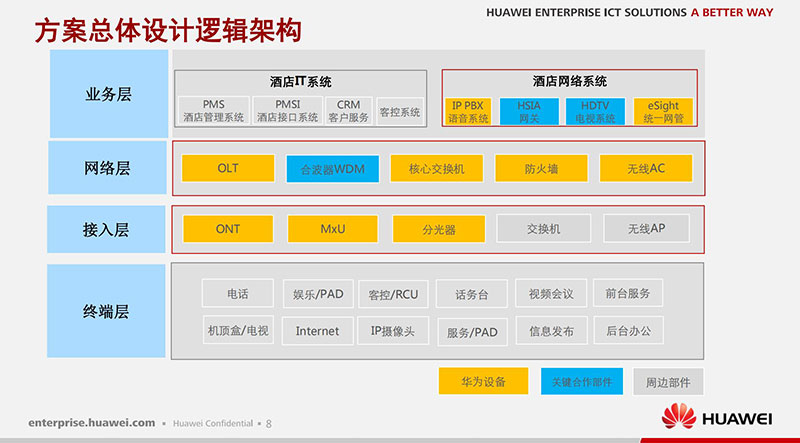Select the 话务台 terminal box

coord(471,294)
